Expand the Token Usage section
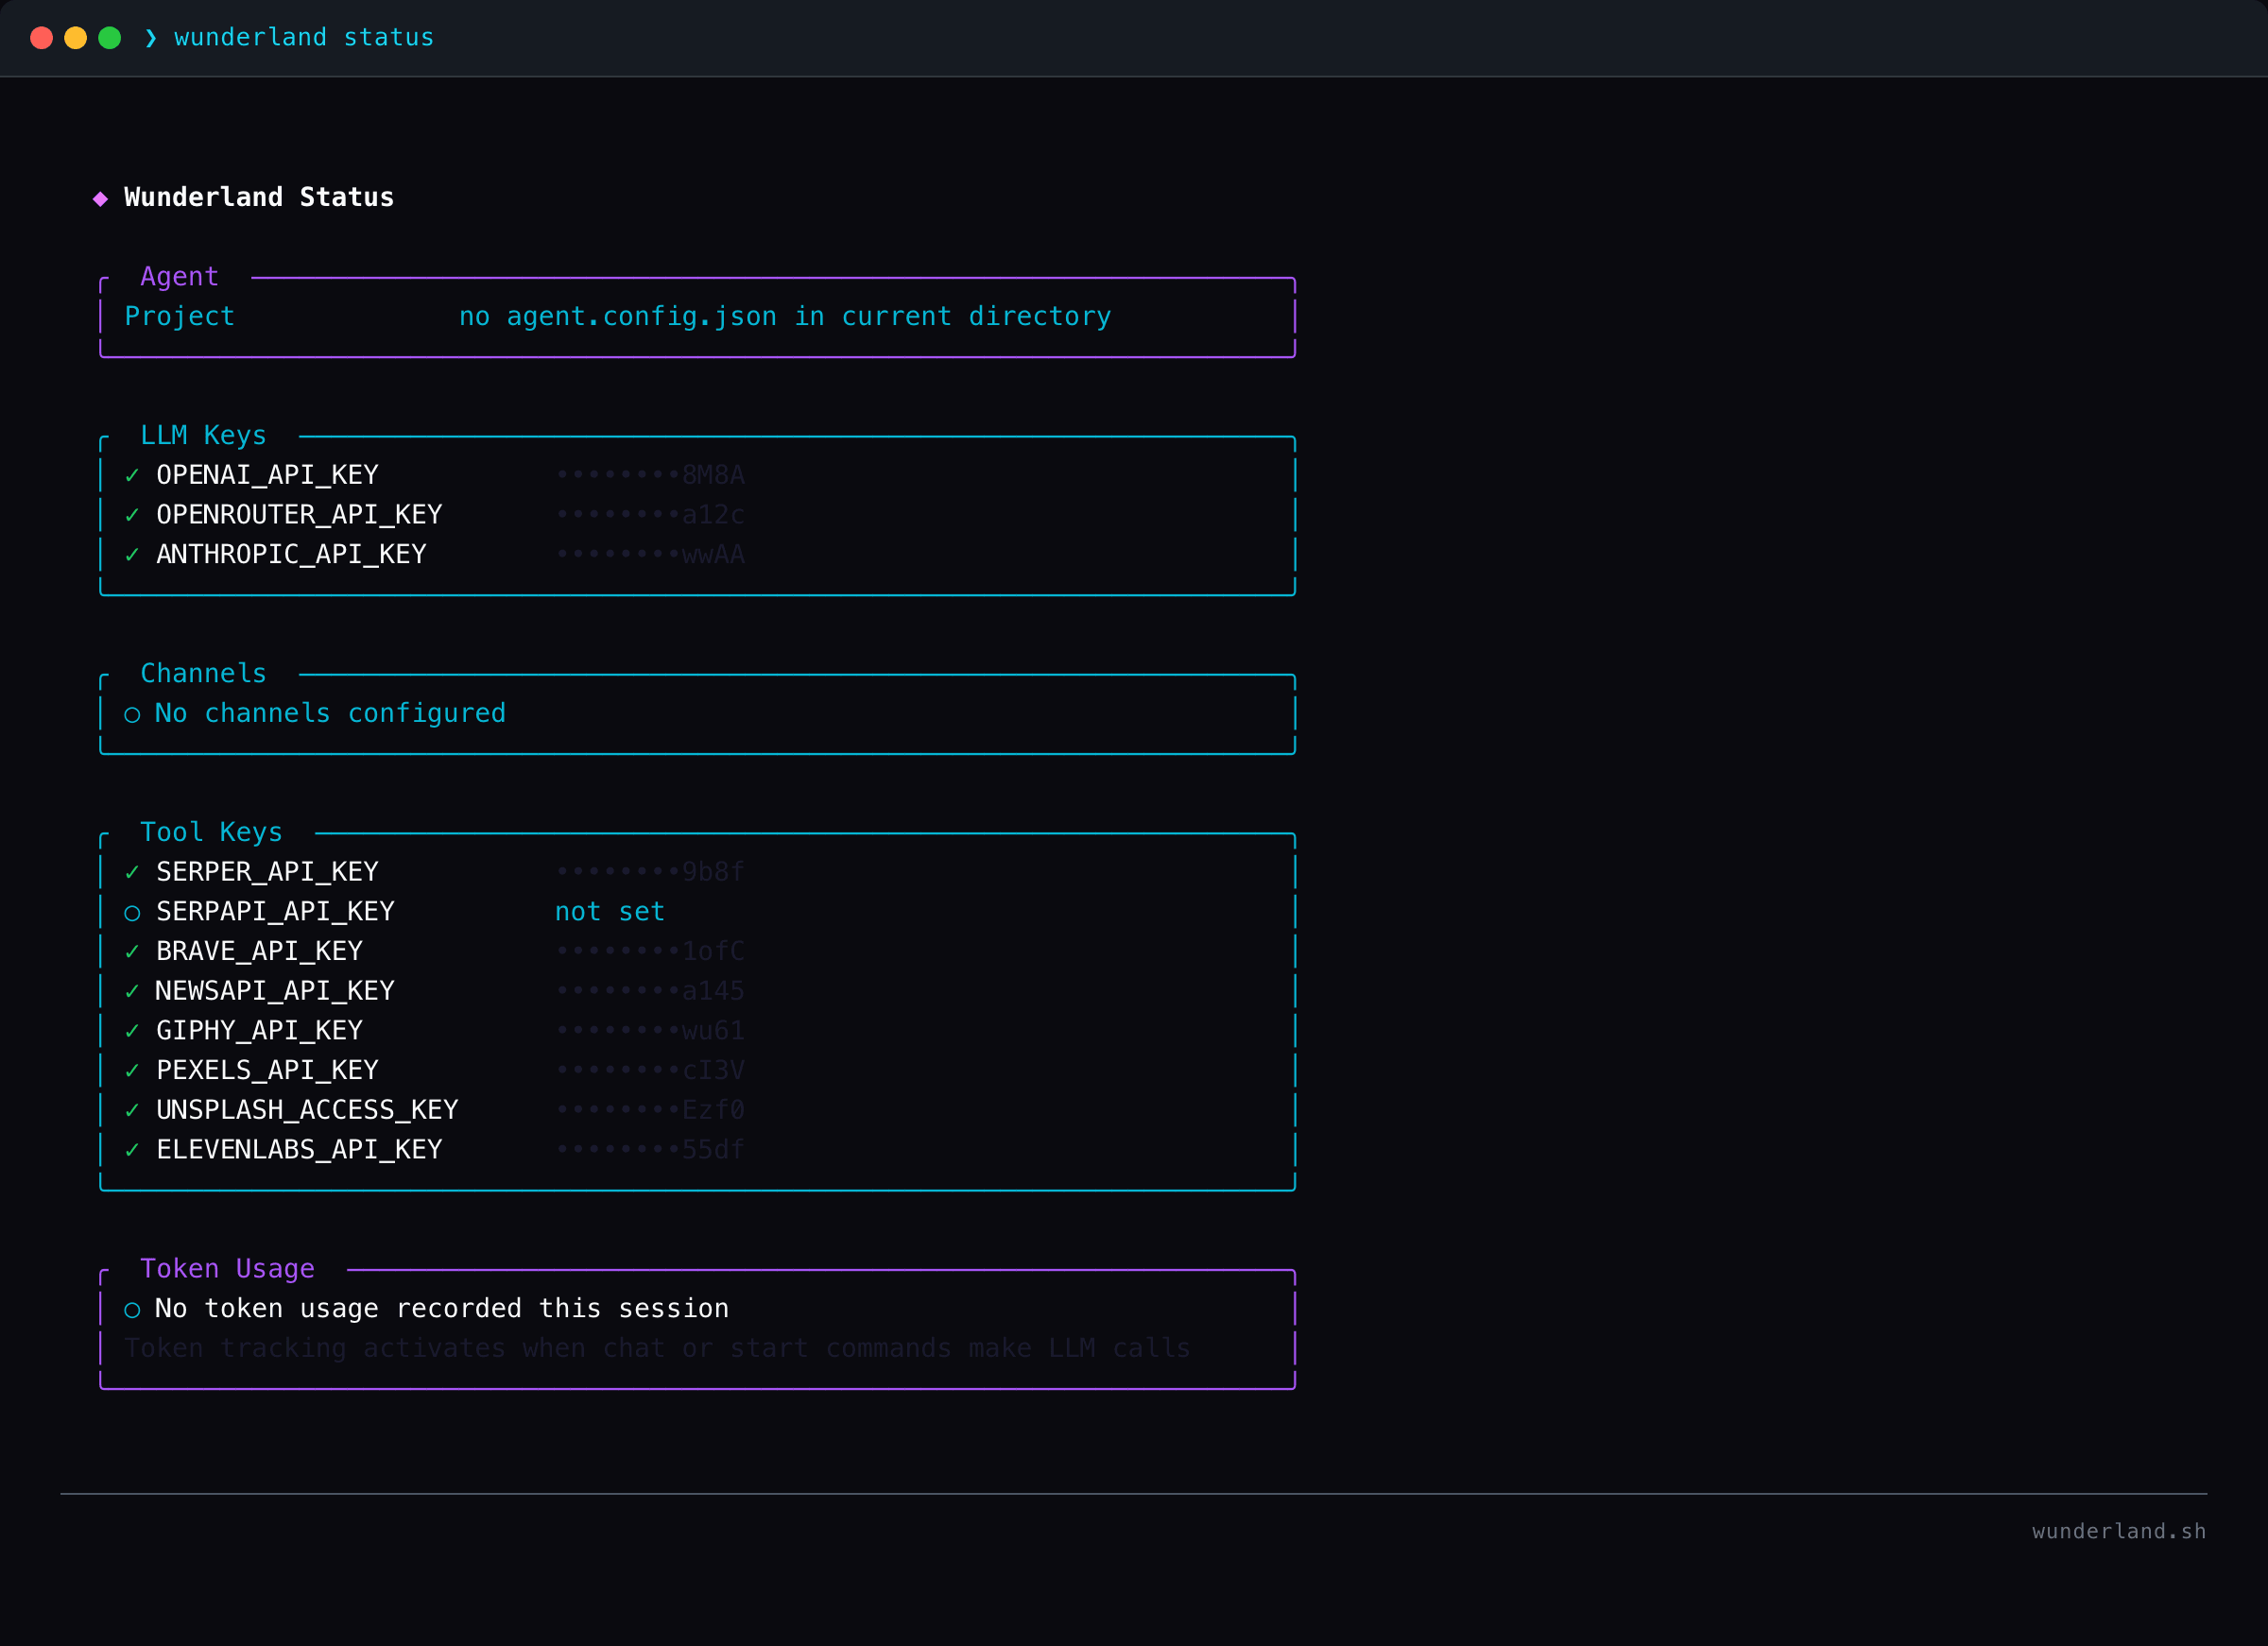This screenshot has height=1646, width=2268. (x=227, y=1268)
